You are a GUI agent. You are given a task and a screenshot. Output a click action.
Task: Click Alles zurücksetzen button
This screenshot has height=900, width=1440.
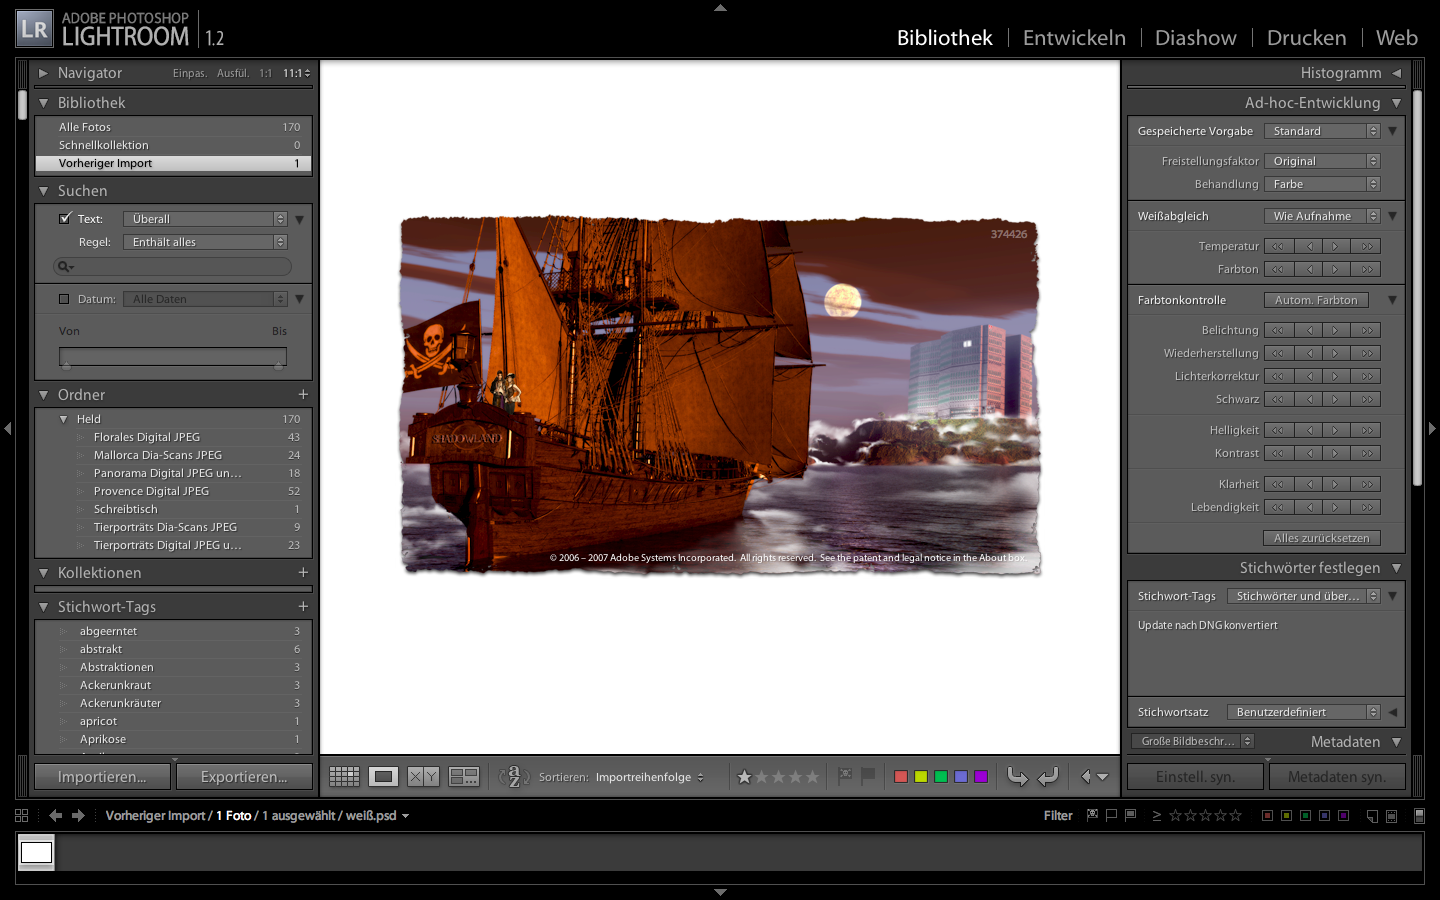click(x=1321, y=538)
